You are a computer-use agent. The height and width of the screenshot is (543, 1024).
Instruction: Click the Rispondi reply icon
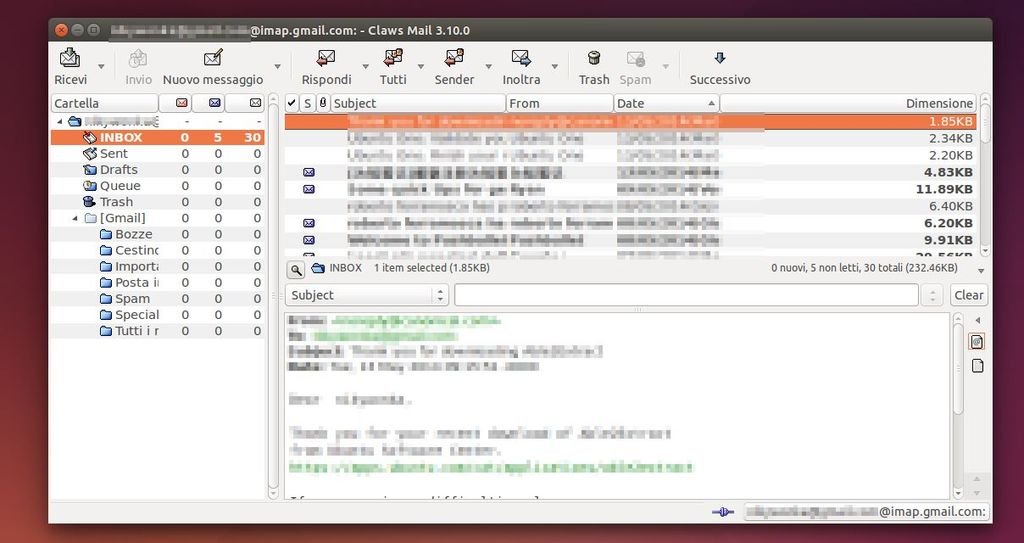[326, 59]
